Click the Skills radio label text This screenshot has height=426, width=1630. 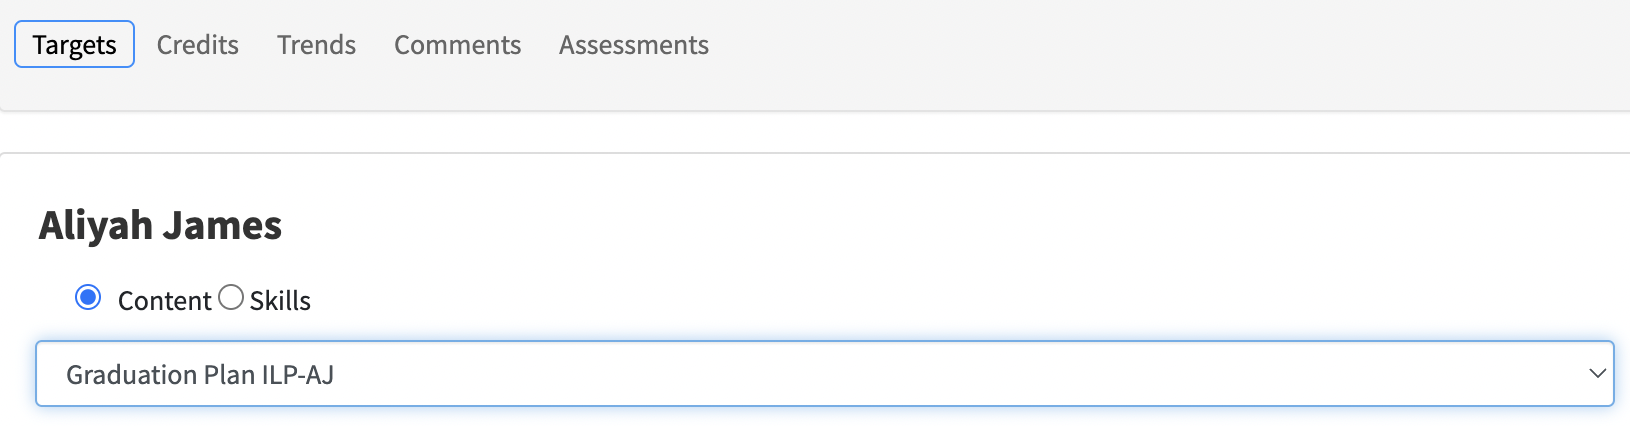tap(280, 301)
